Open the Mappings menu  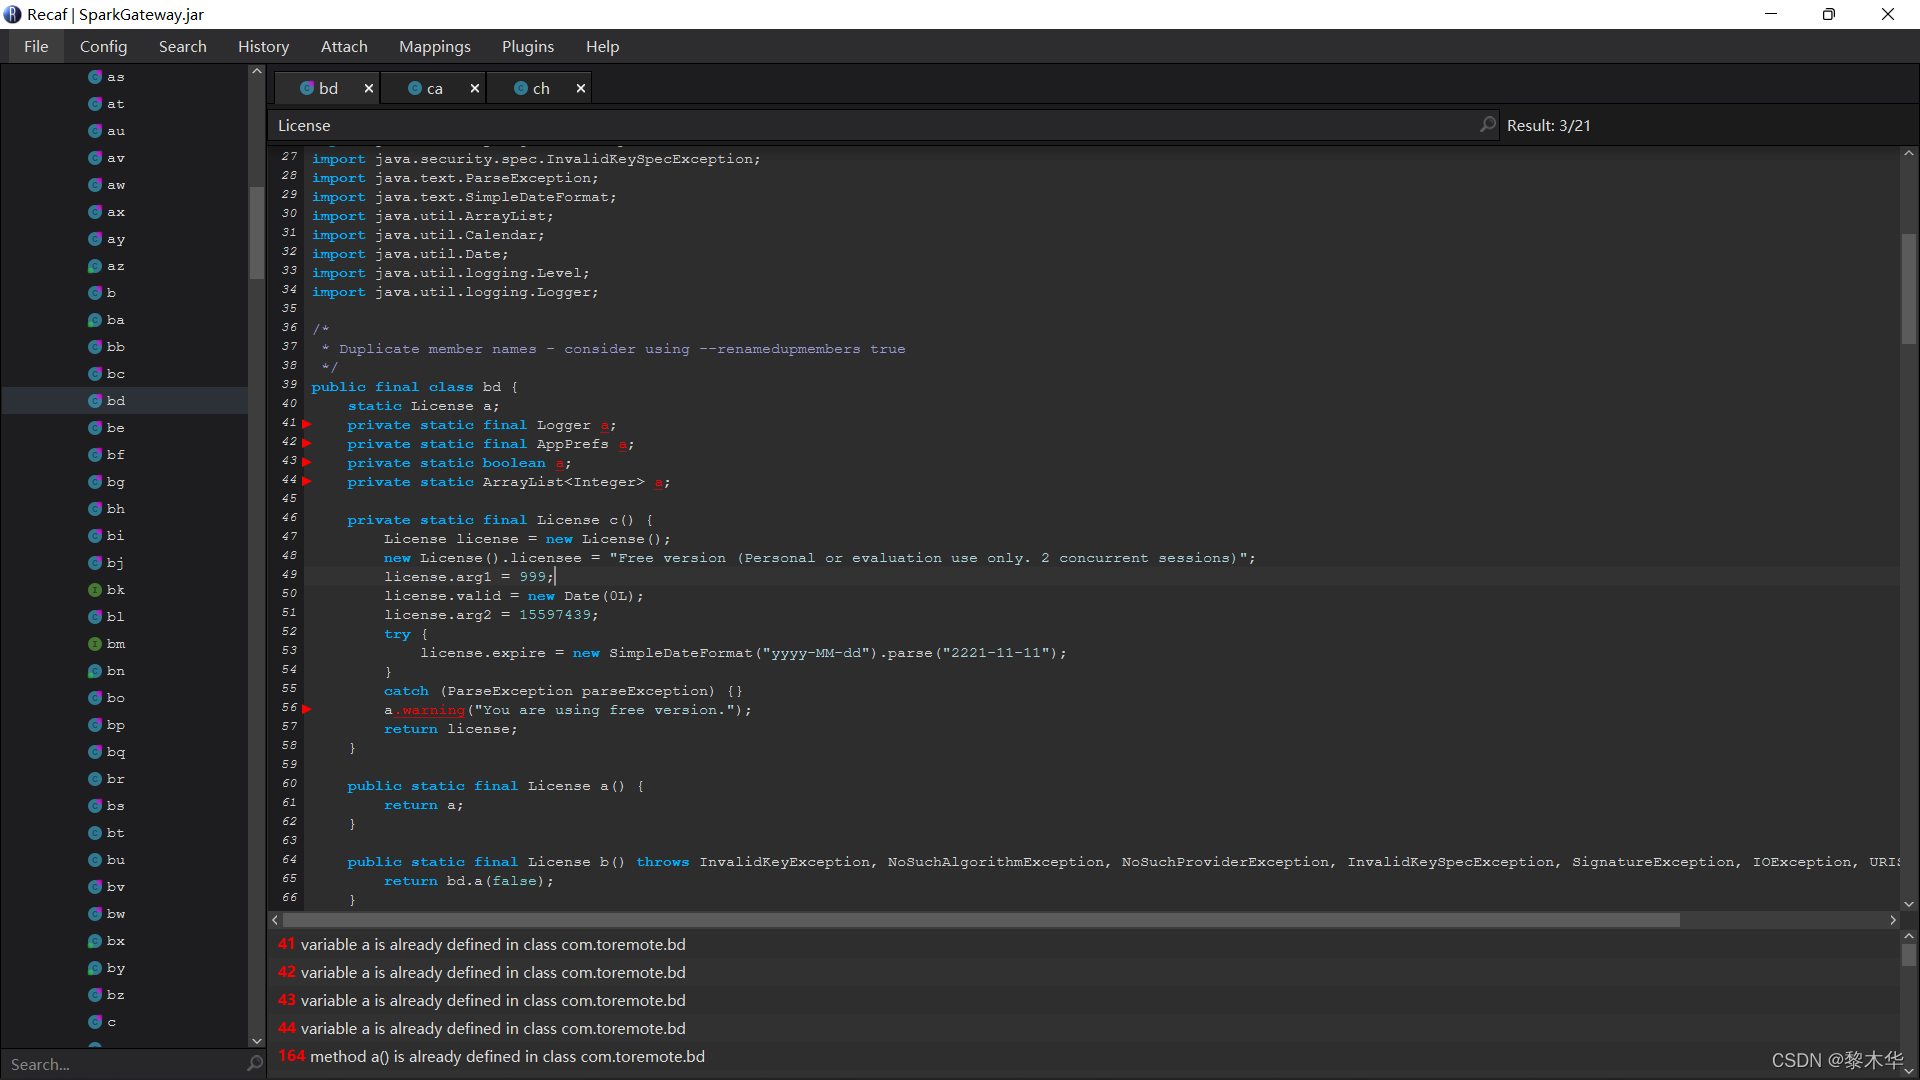coord(434,46)
